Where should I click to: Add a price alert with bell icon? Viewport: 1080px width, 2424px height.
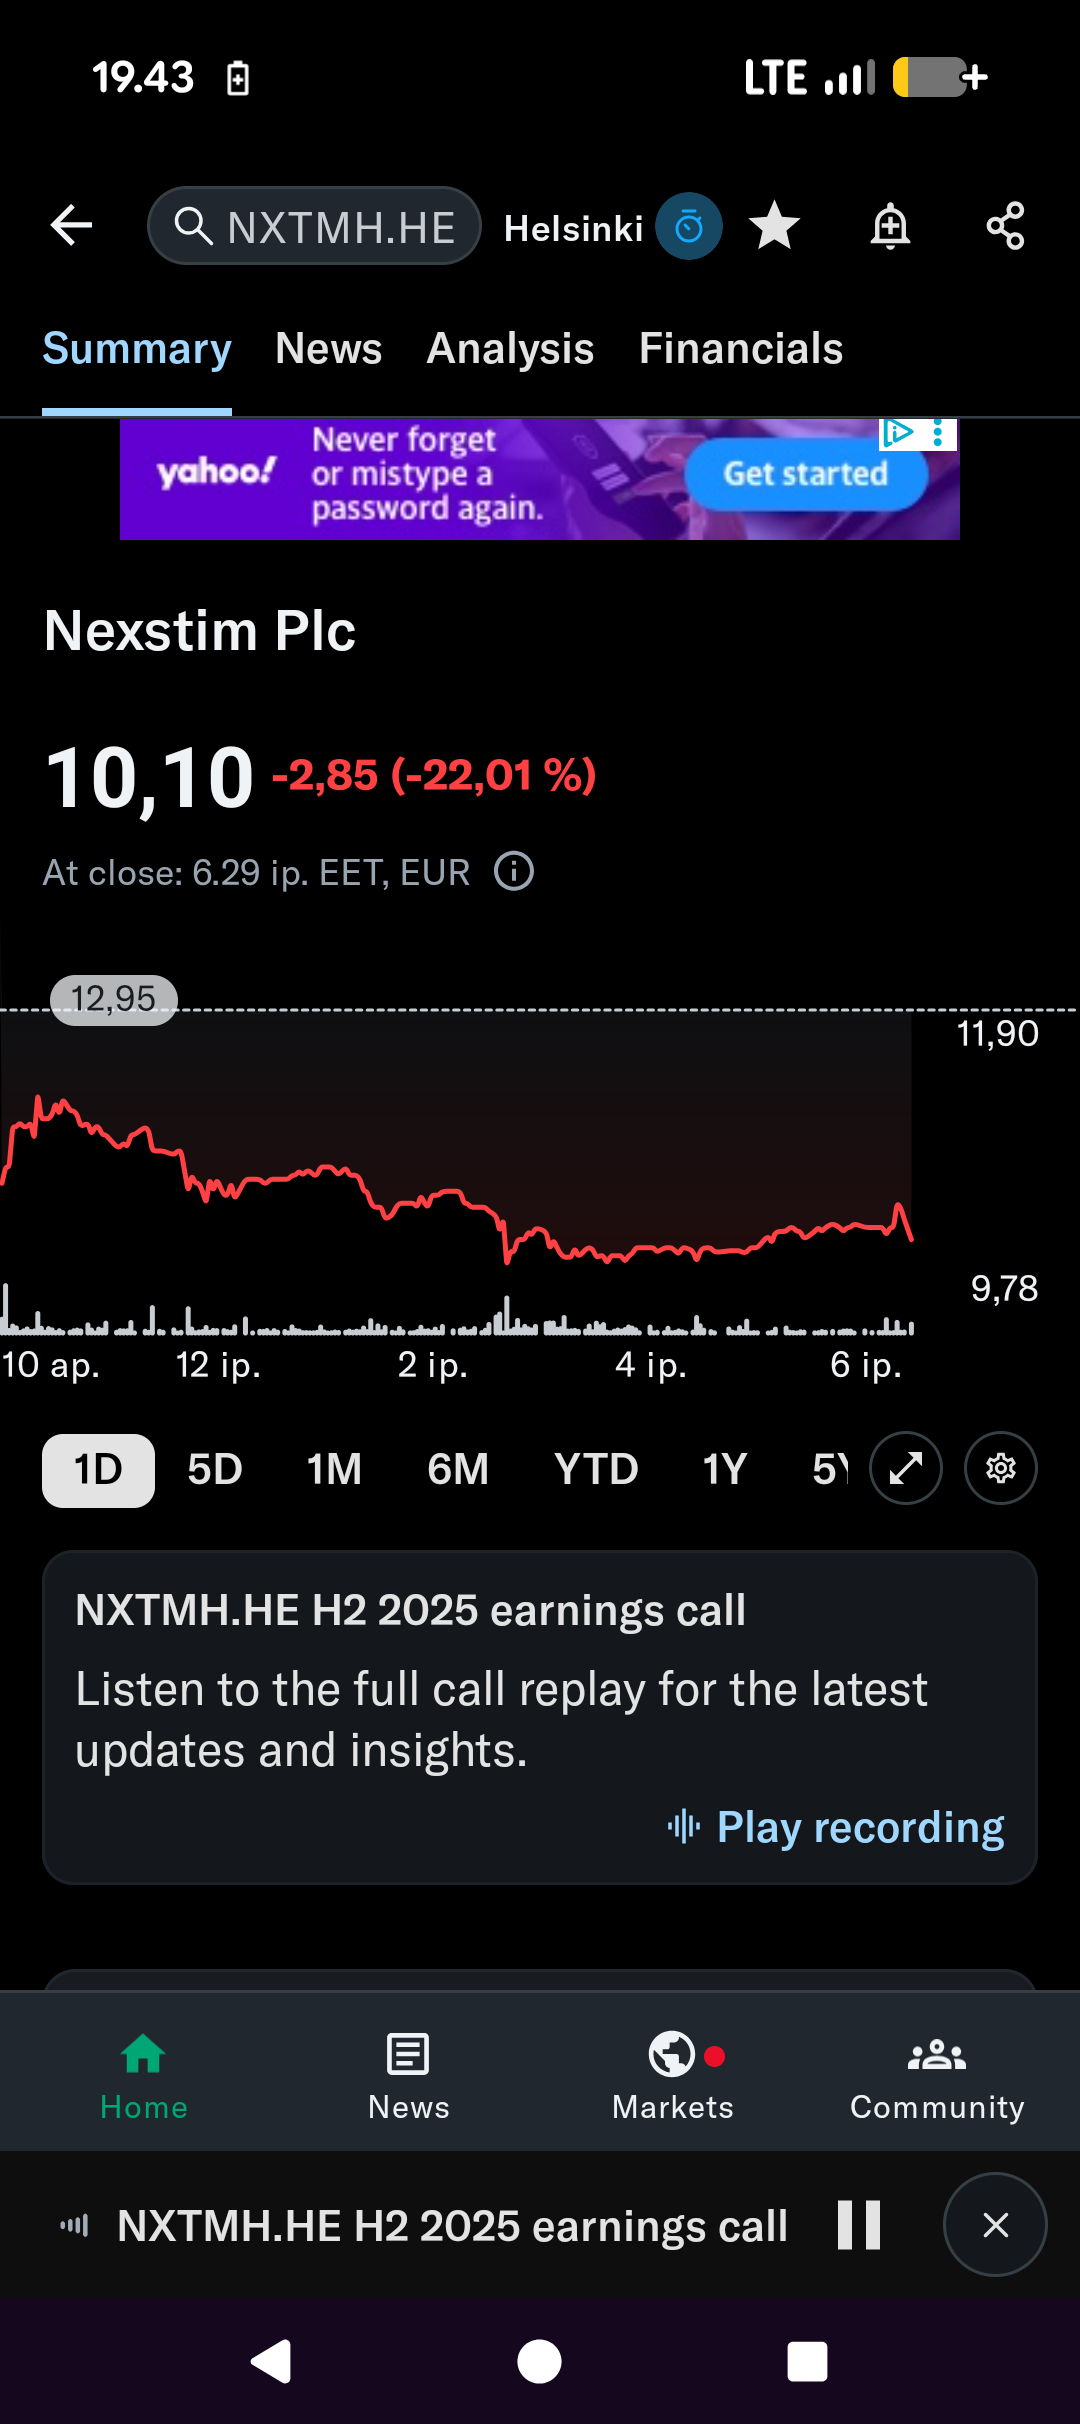click(889, 226)
